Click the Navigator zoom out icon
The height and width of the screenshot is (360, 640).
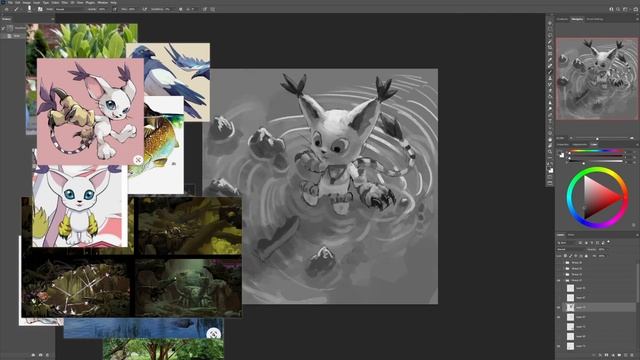(x=571, y=138)
